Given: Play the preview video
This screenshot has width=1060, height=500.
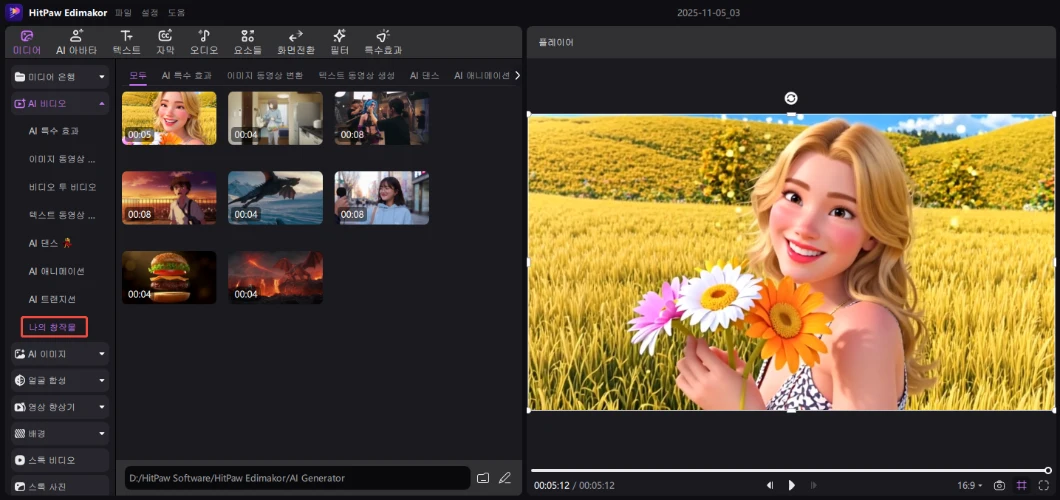Looking at the screenshot, I should [x=791, y=485].
